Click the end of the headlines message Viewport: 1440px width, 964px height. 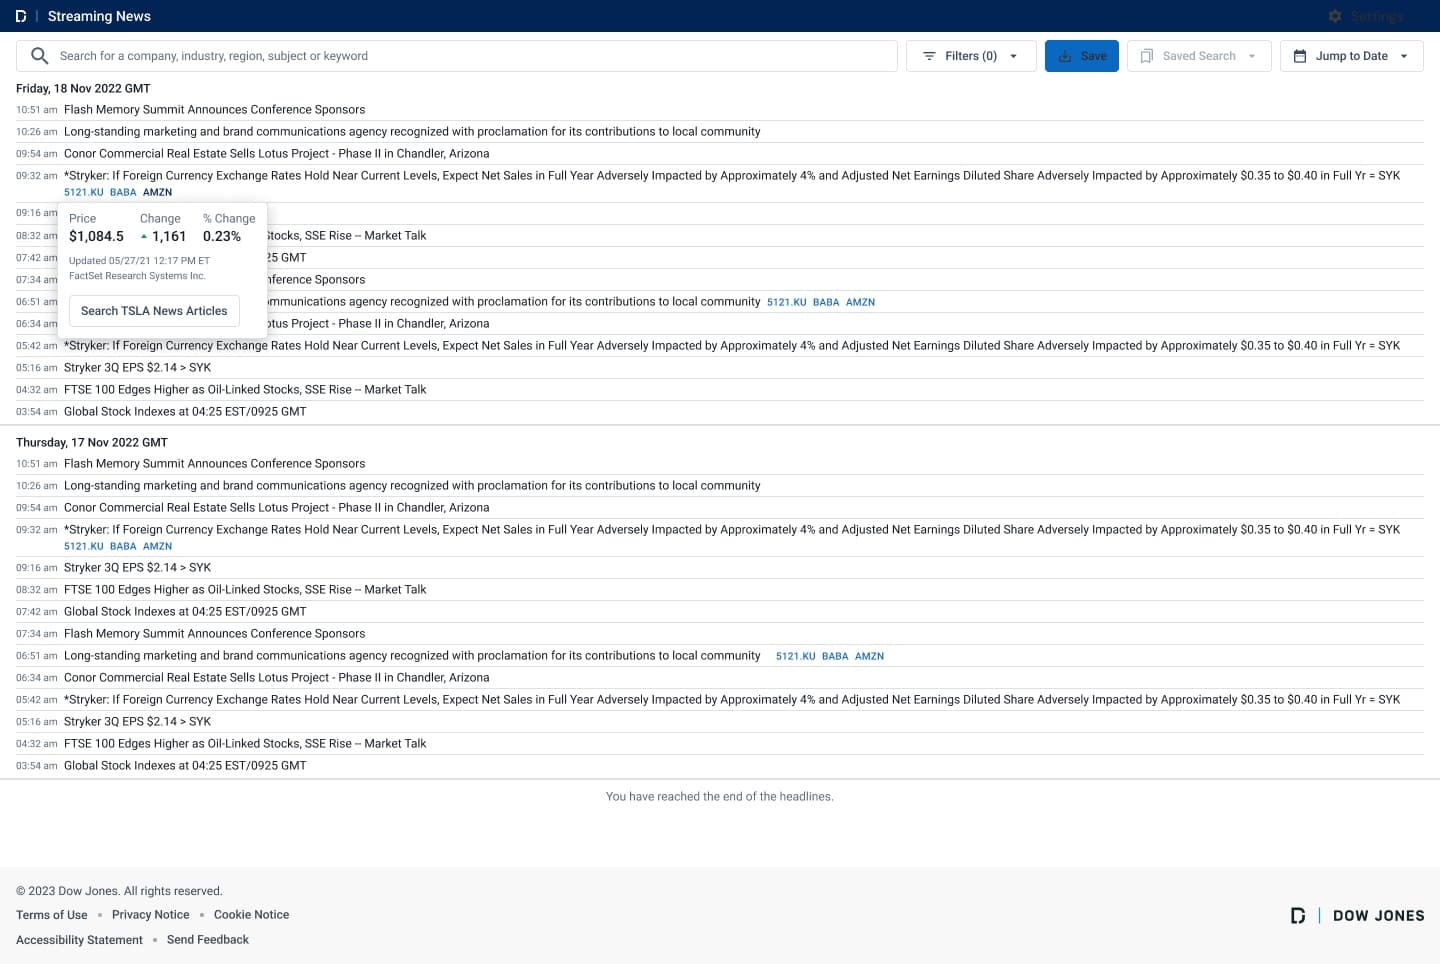tap(720, 797)
